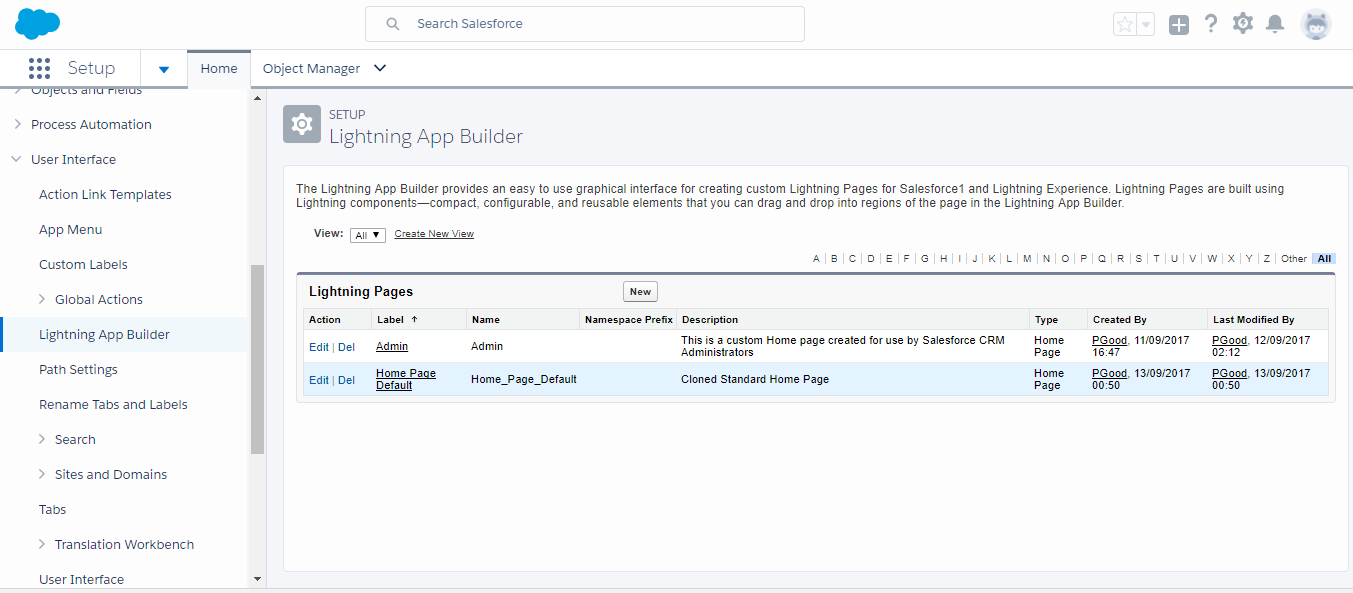1353x593 pixels.
Task: Select Lightning App Builder in sidebar
Action: [104, 335]
